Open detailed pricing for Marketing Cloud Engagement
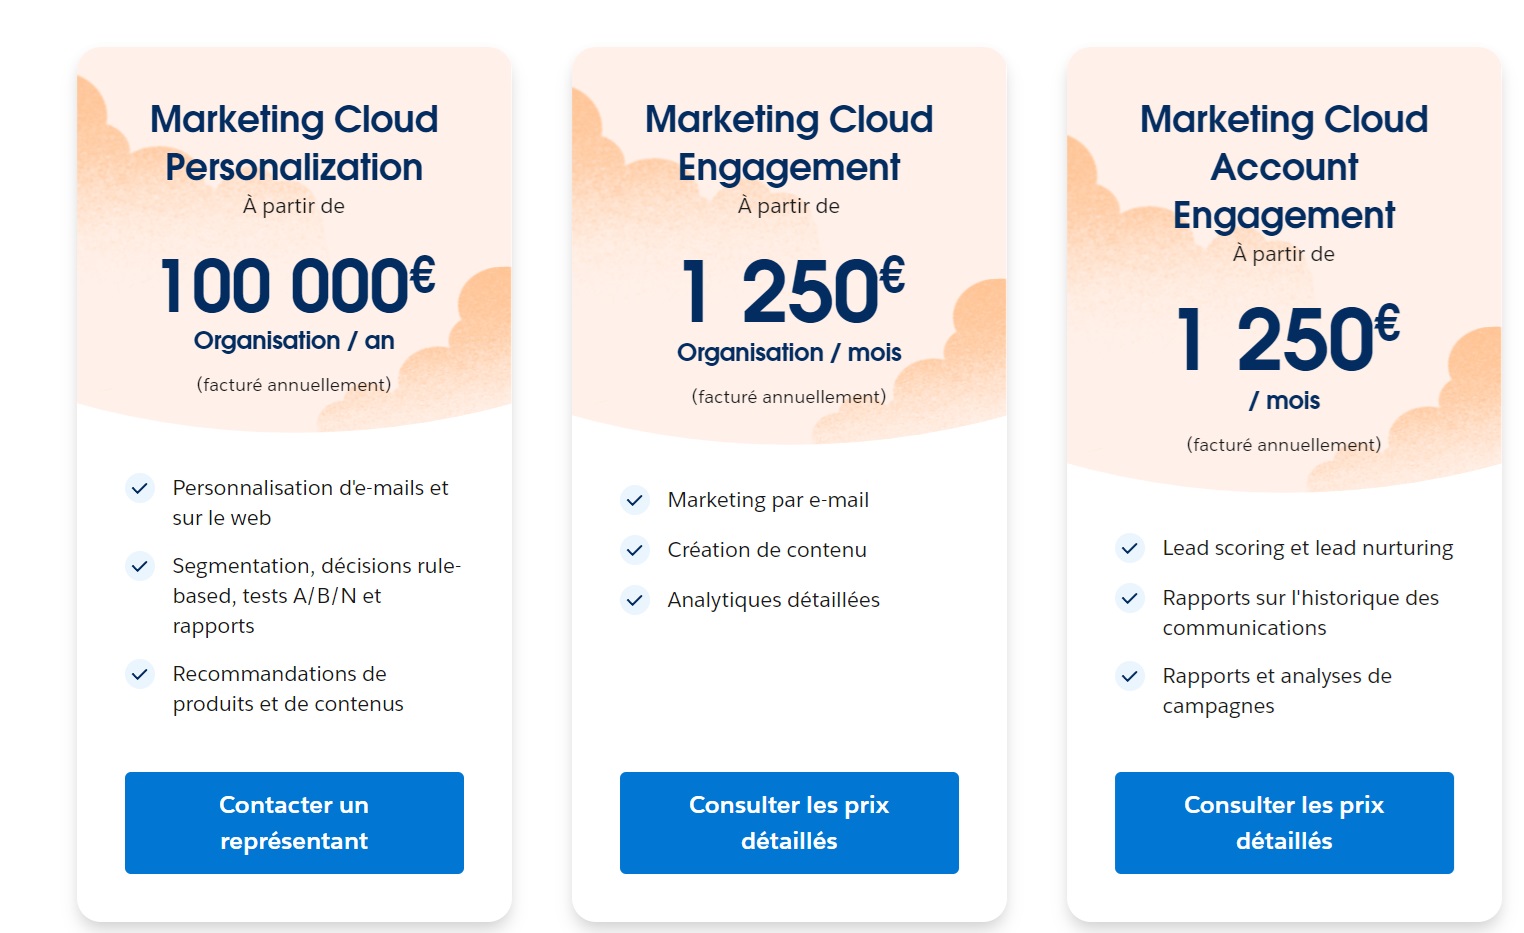The height and width of the screenshot is (933, 1524). 789,822
